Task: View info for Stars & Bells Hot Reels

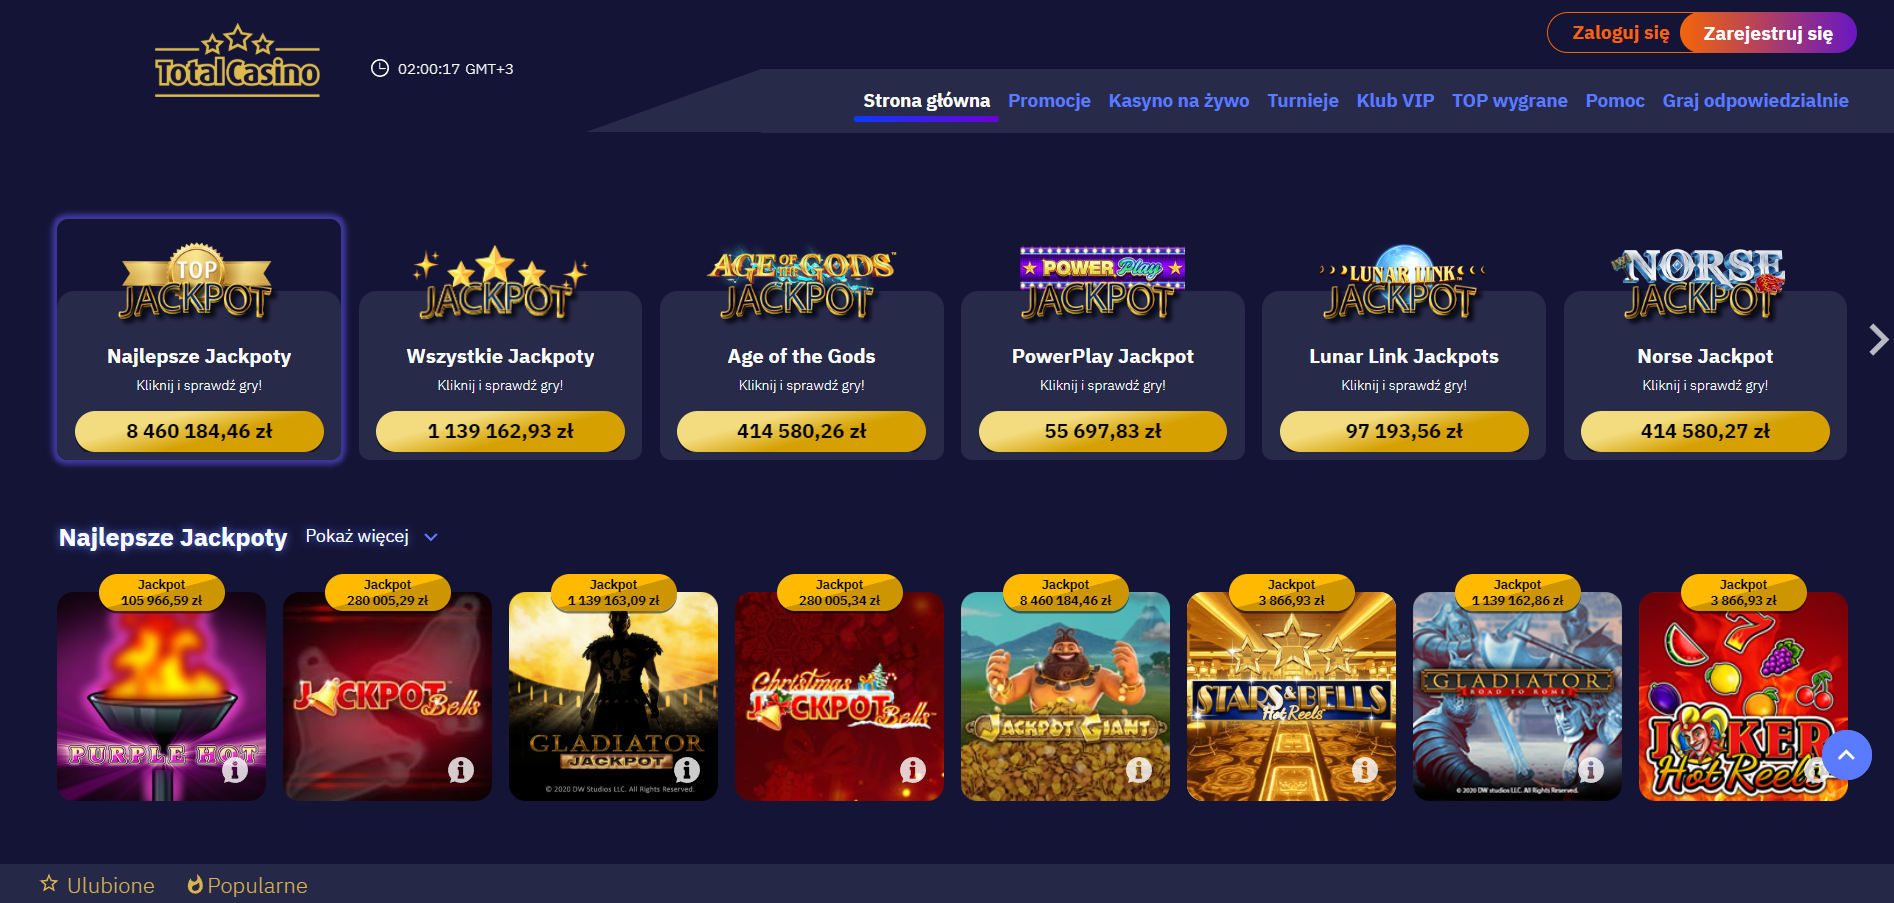Action: click(1365, 770)
